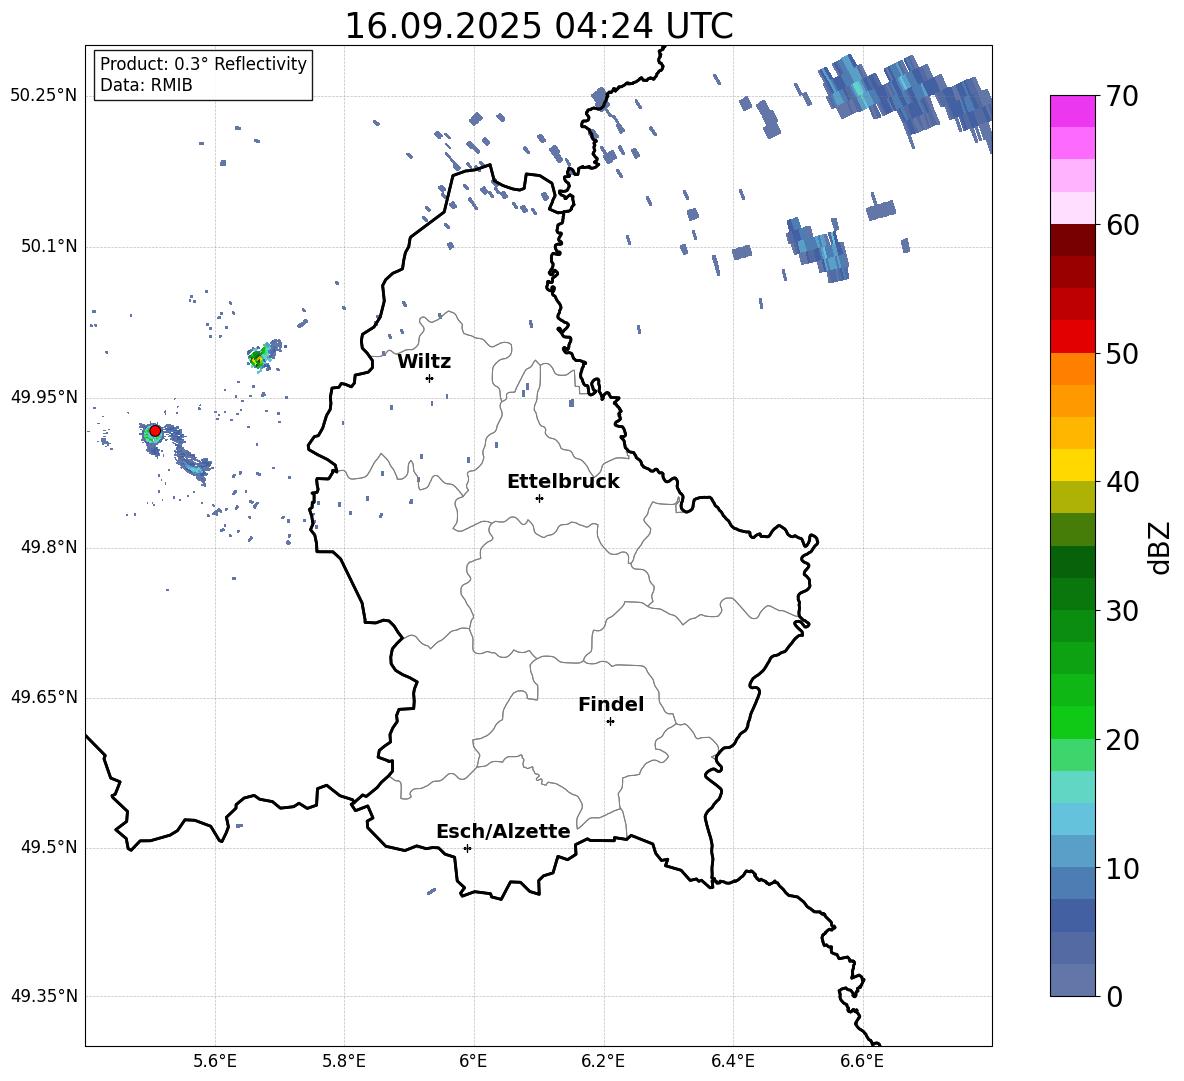Click the 40 tick on the colorbar

click(1122, 482)
